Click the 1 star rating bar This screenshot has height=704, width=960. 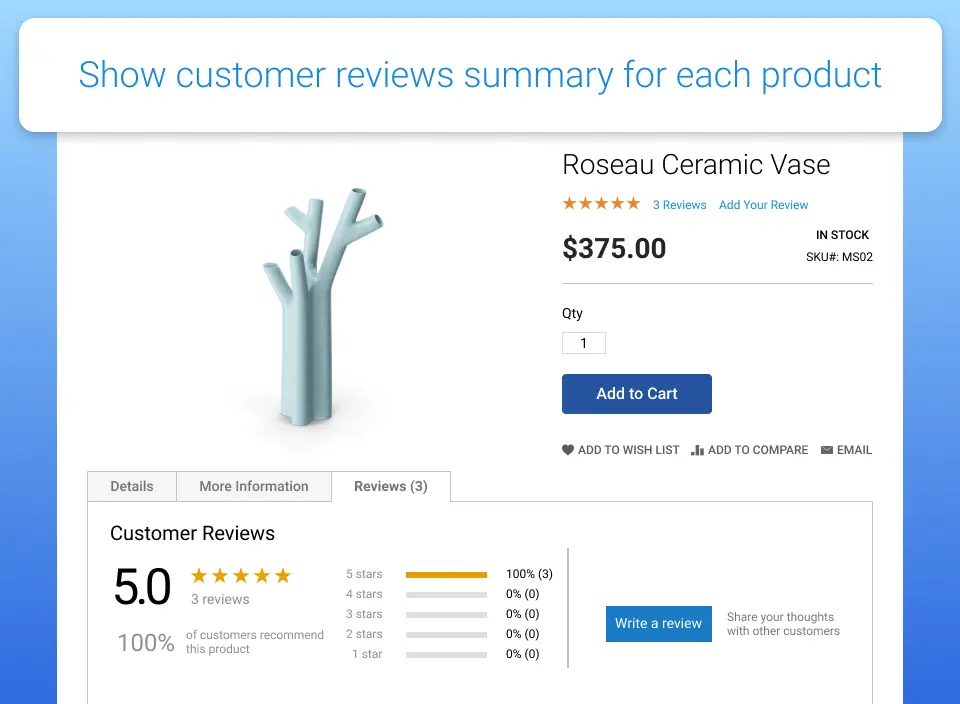[x=446, y=654]
